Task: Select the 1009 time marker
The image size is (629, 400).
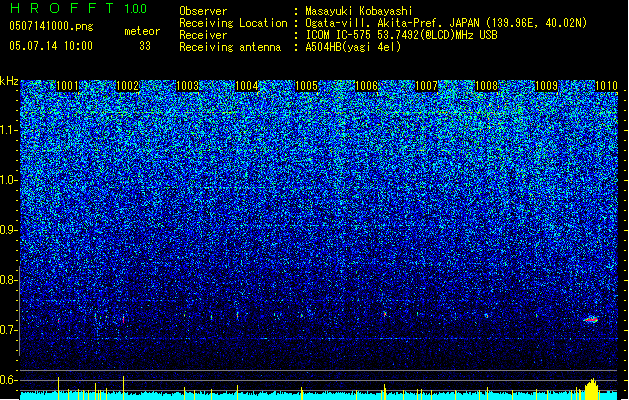Action: (546, 86)
